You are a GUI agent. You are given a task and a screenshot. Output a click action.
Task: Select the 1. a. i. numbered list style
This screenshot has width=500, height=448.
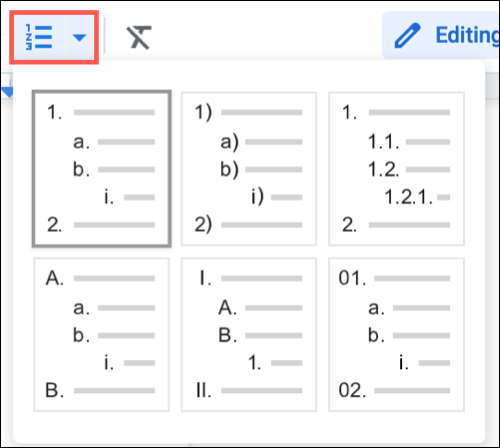click(102, 169)
